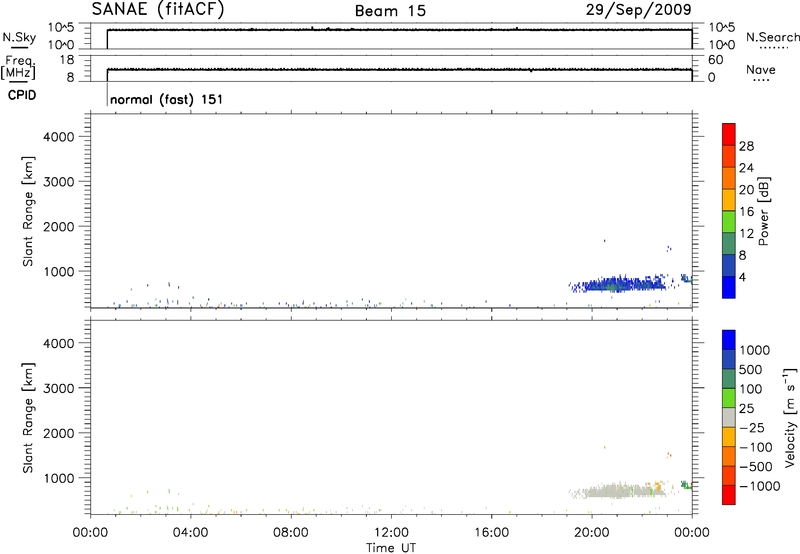Viewport: 800px width, 554px height.
Task: Click the N.Search legend label
Action: (x=772, y=37)
